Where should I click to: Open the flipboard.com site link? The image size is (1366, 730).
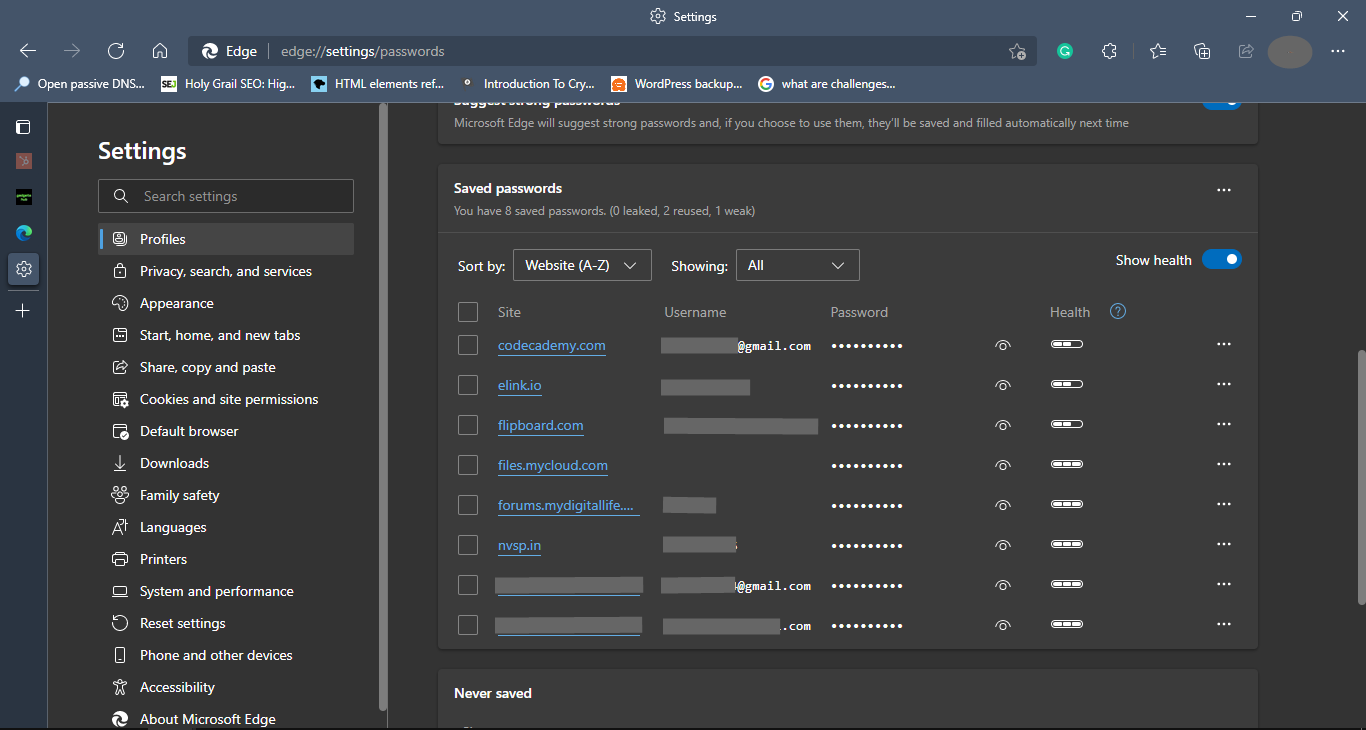coord(541,425)
